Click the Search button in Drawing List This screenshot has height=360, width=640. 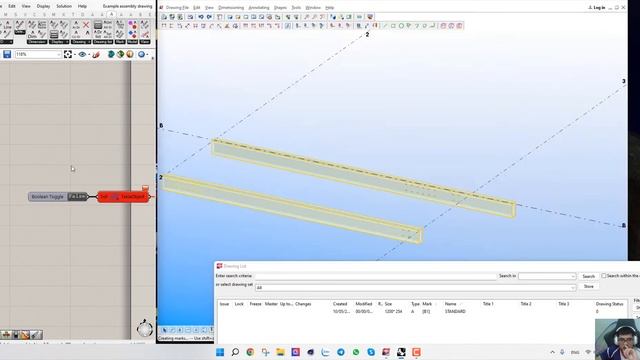click(x=588, y=276)
